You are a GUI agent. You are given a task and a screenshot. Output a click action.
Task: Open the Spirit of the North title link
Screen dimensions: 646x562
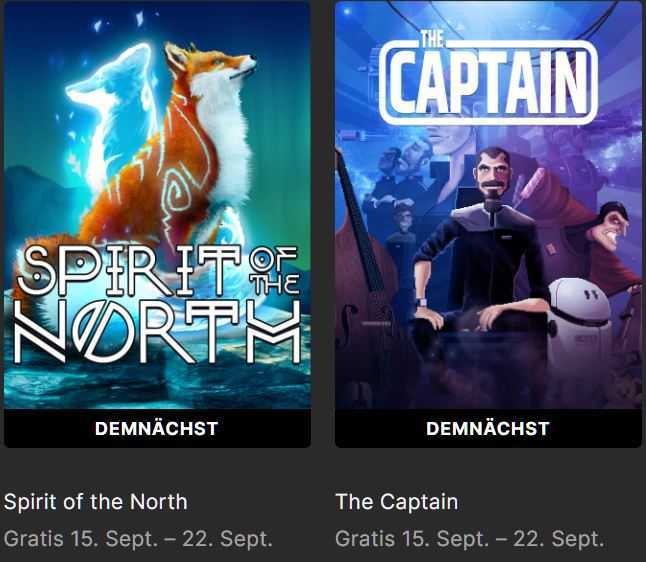[96, 502]
